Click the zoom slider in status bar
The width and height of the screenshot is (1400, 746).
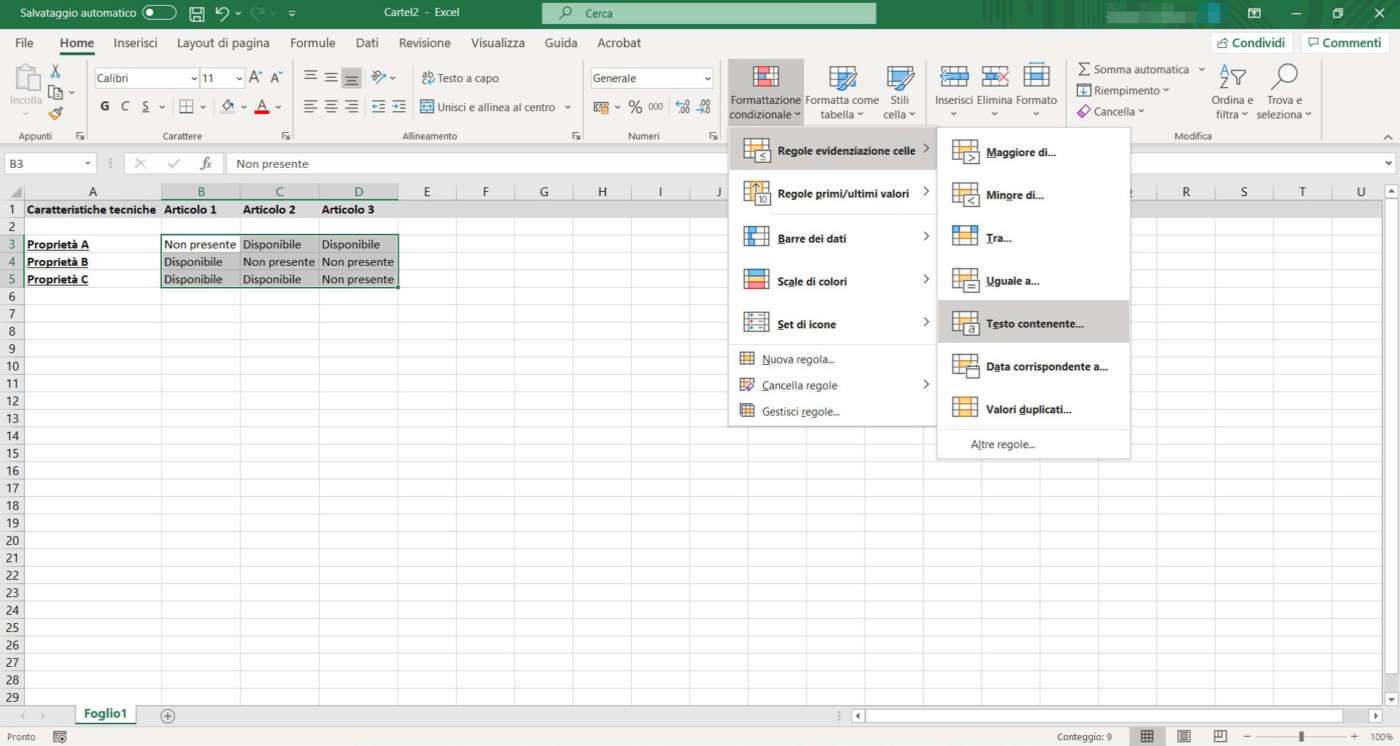pyautogui.click(x=1301, y=737)
